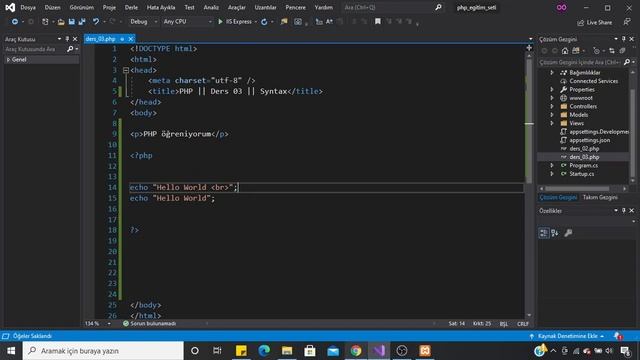Click the switch views icon in Çözüm Gezgini
This screenshot has height=360, width=640.
point(576,51)
